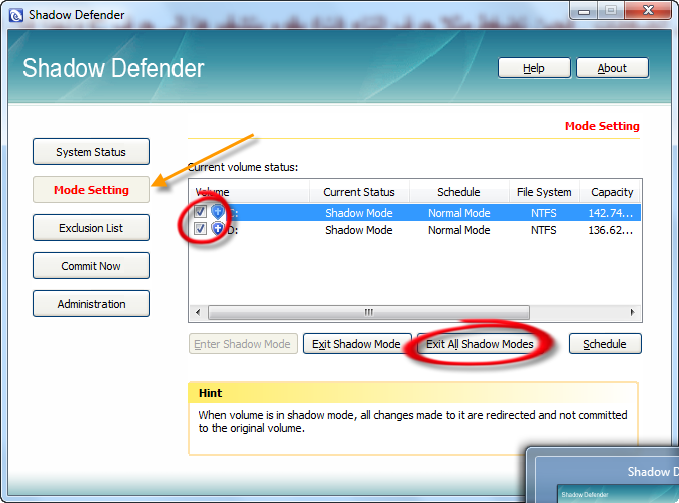Click NTFS file system cell for D:
This screenshot has width=679, height=503.
[543, 230]
